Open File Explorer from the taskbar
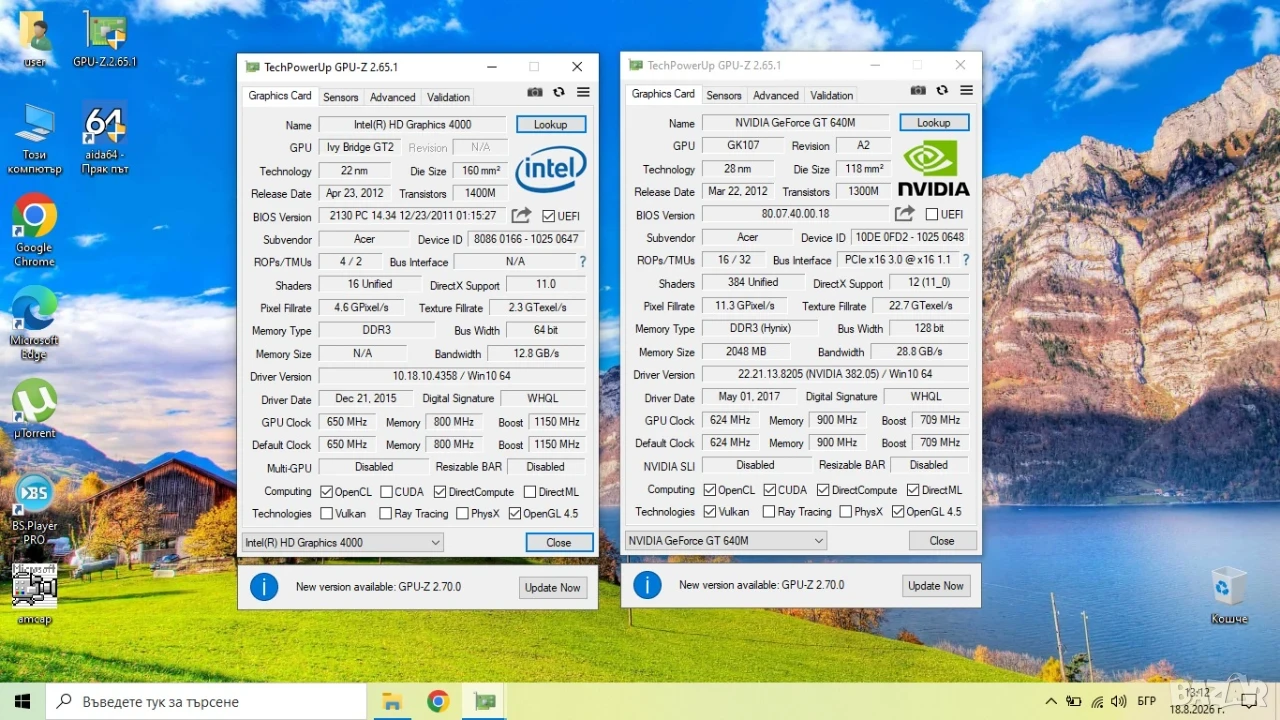This screenshot has width=1280, height=720. [392, 701]
